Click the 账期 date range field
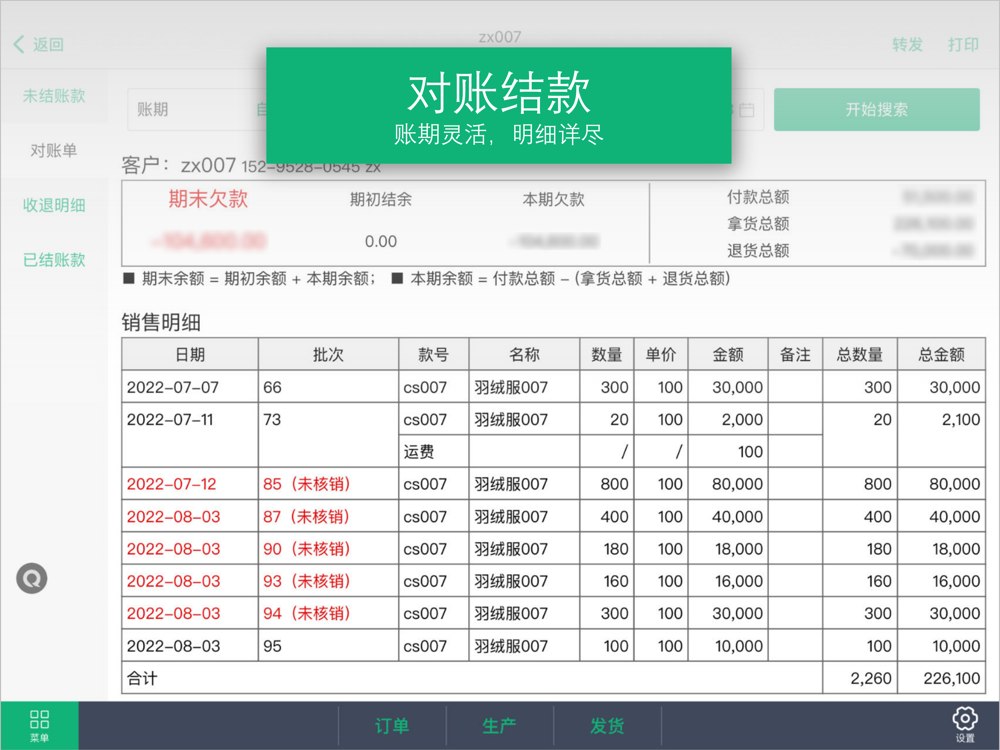Viewport: 1000px width, 750px height. click(446, 110)
